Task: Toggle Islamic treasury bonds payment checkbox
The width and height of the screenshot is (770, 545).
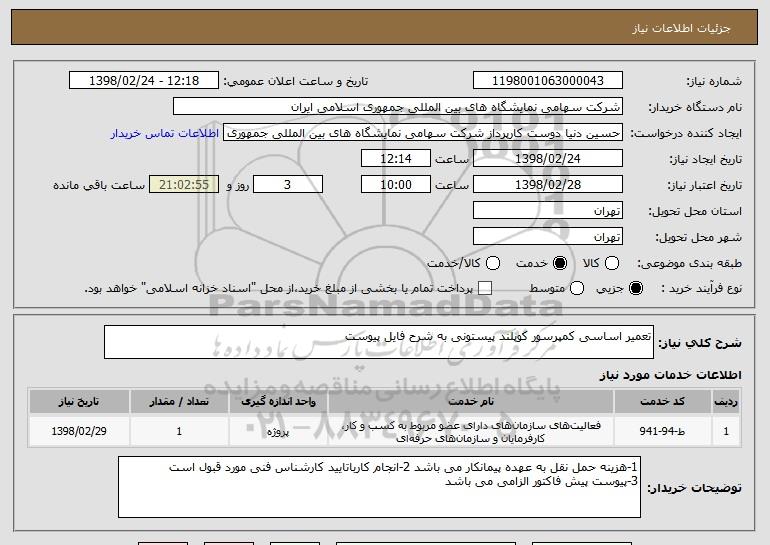Action: (485, 288)
